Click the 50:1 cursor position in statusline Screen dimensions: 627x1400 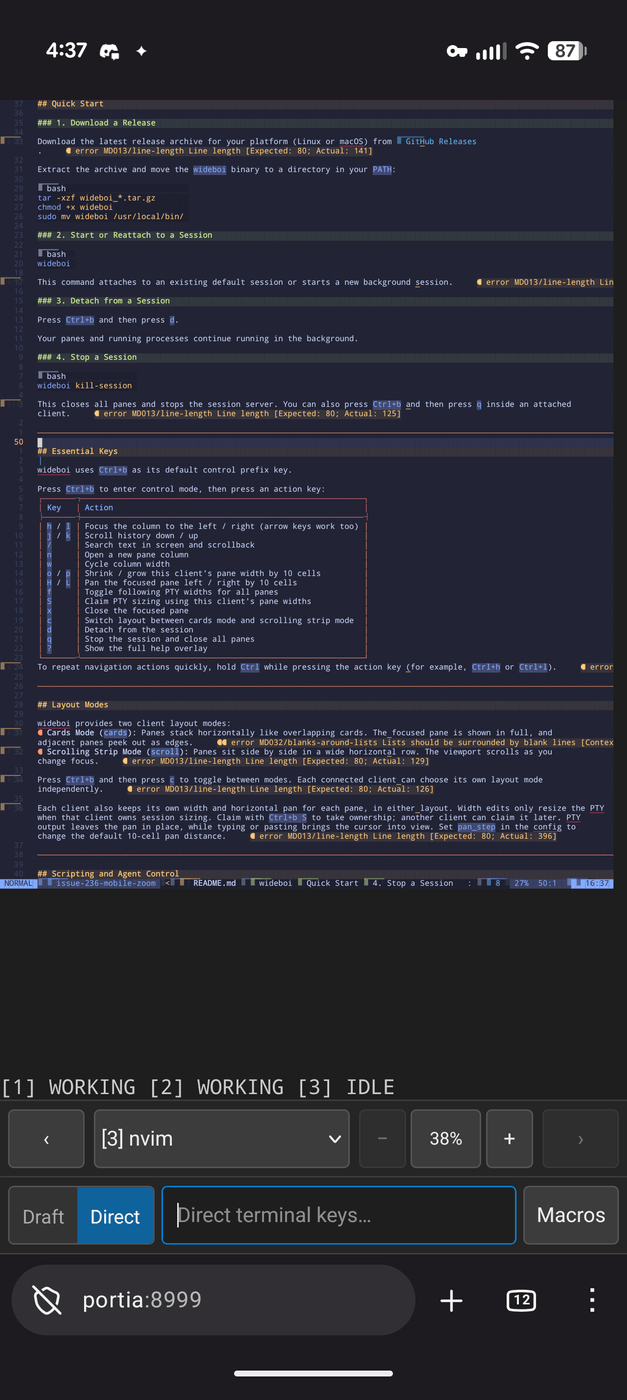[547, 884]
